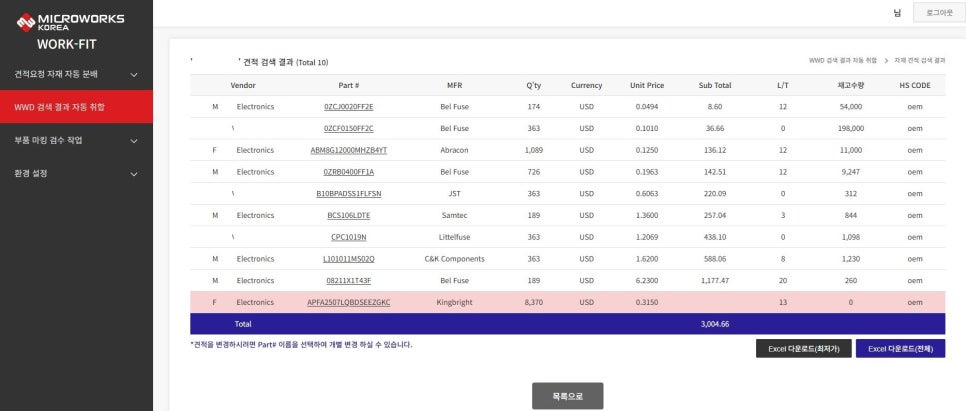Click unit price 0.3150 in Kingbright row
966x411 pixels.
point(647,302)
